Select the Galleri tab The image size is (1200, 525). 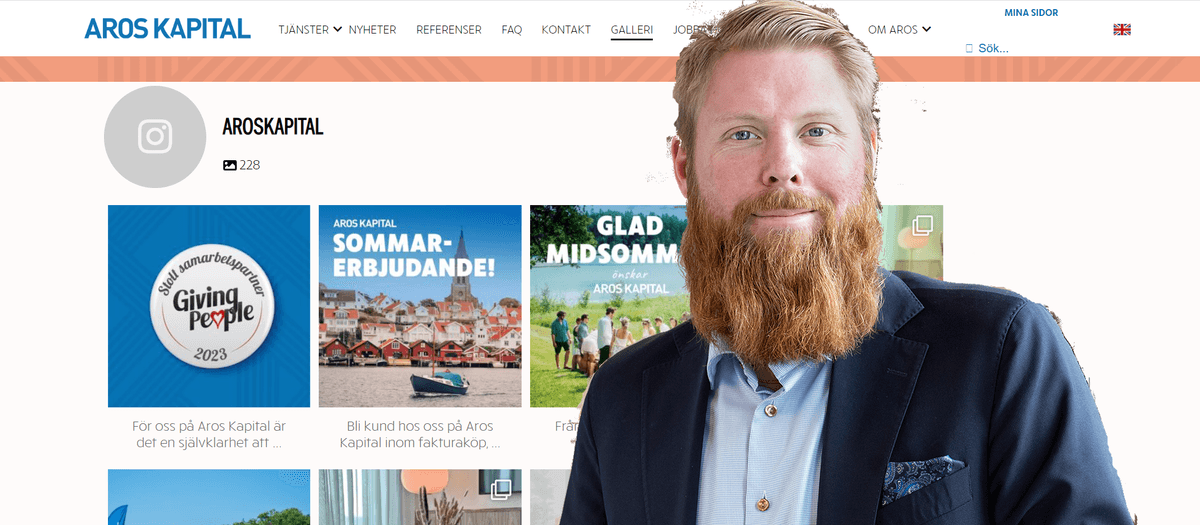tap(632, 30)
